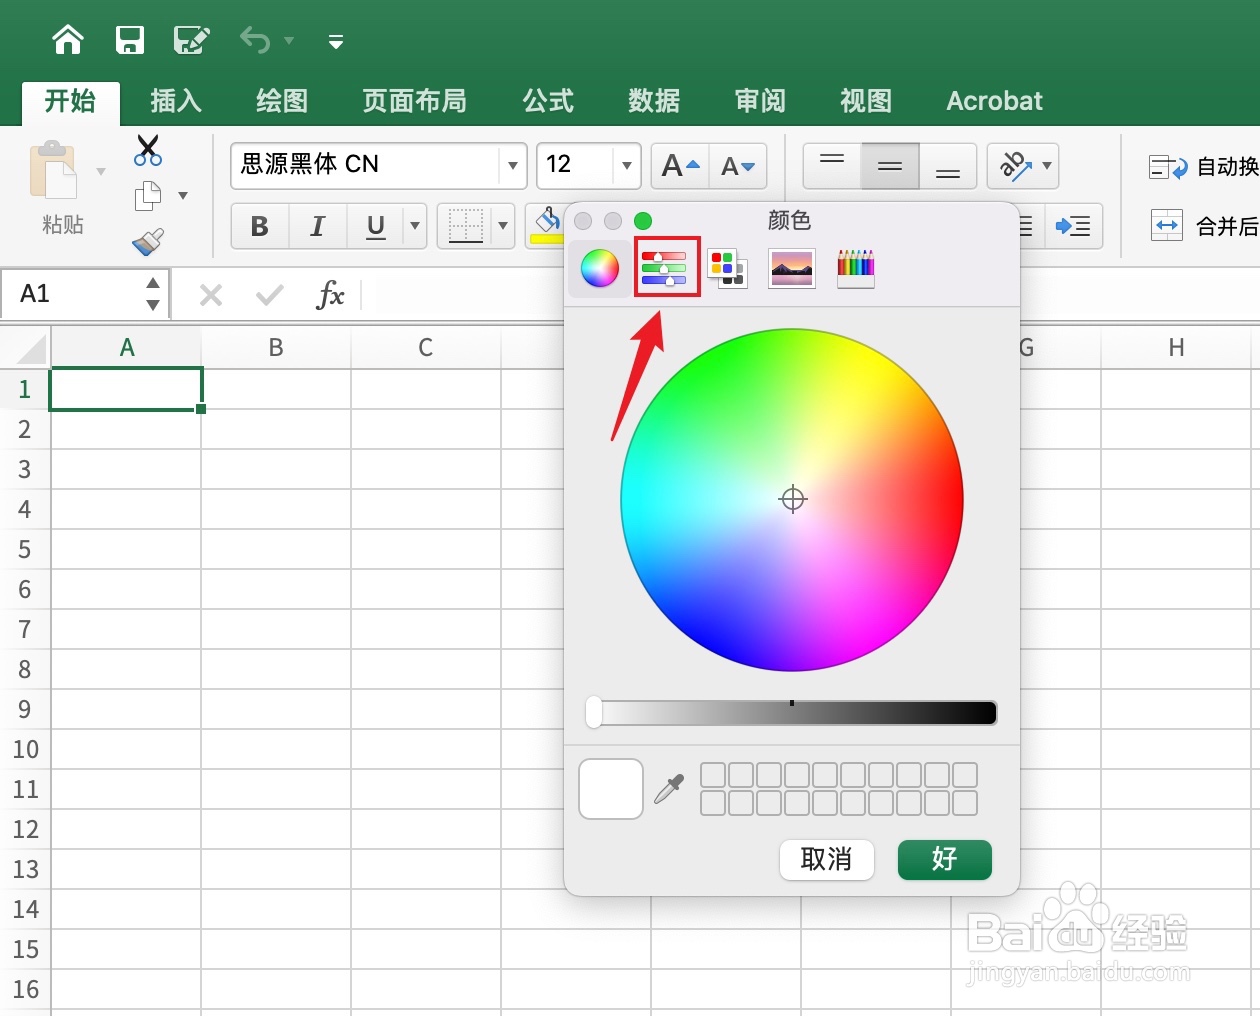Confirm formula entry with checkmark icon
This screenshot has width=1260, height=1016.
point(270,295)
